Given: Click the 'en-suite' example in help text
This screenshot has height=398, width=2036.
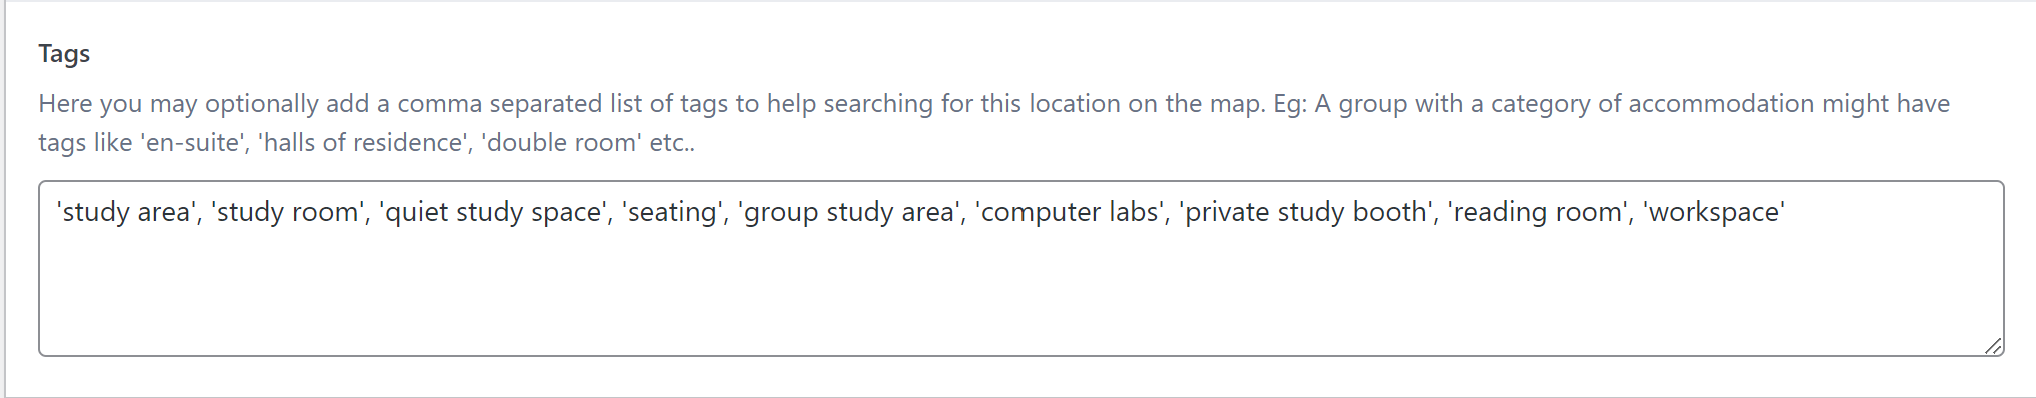Looking at the screenshot, I should [x=193, y=143].
